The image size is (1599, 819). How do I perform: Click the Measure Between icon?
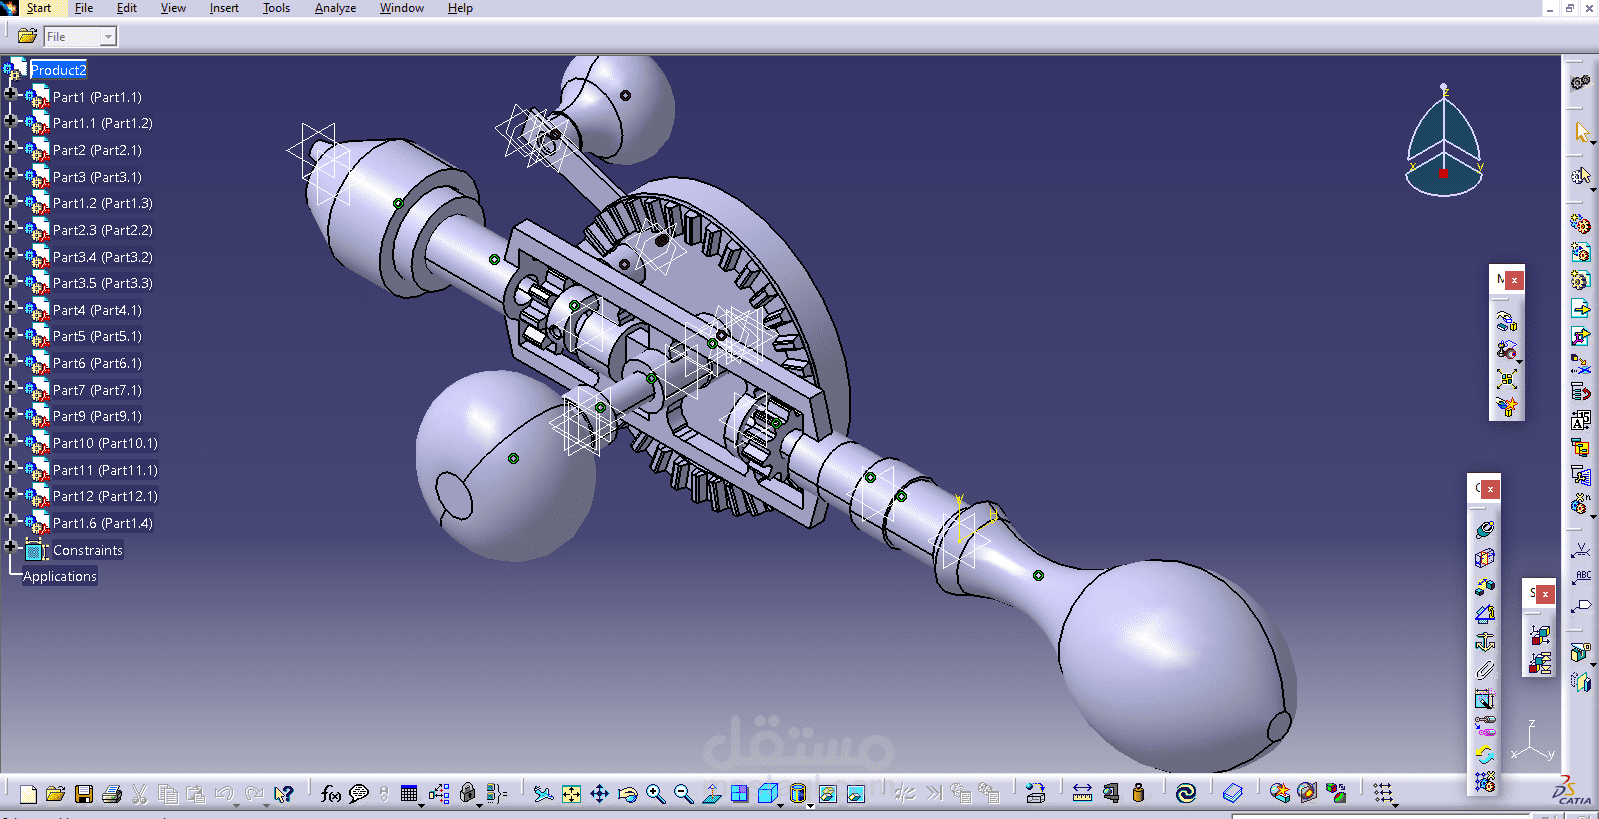coord(1082,794)
